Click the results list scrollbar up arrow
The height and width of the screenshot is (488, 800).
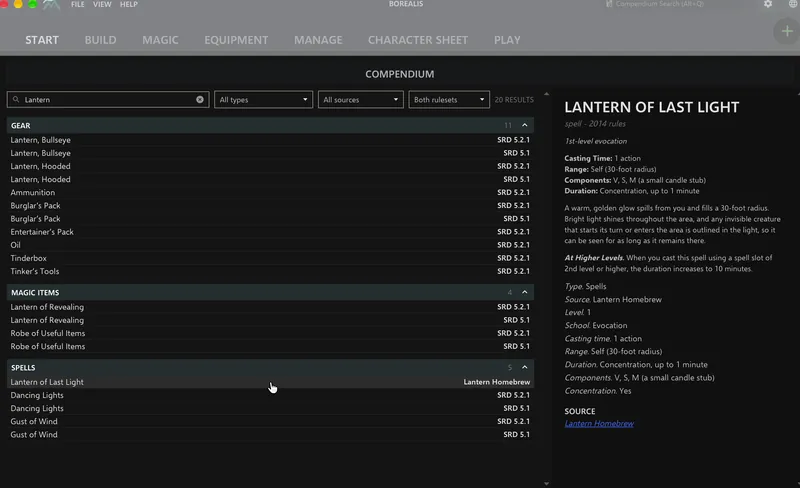(546, 94)
